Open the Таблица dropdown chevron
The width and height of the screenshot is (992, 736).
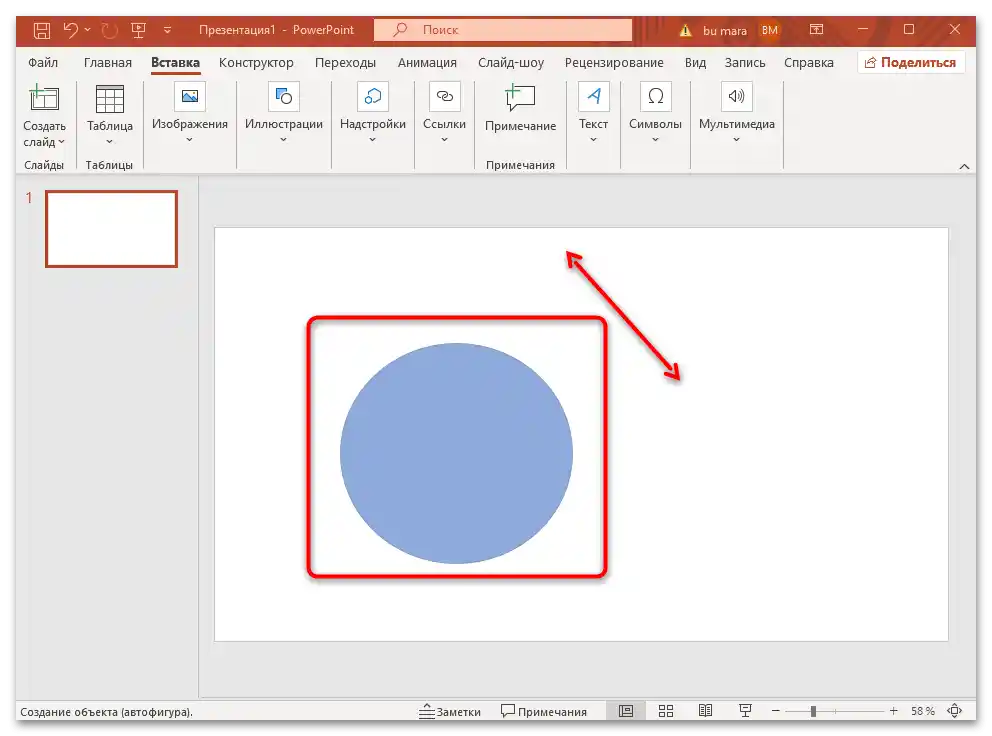click(109, 143)
